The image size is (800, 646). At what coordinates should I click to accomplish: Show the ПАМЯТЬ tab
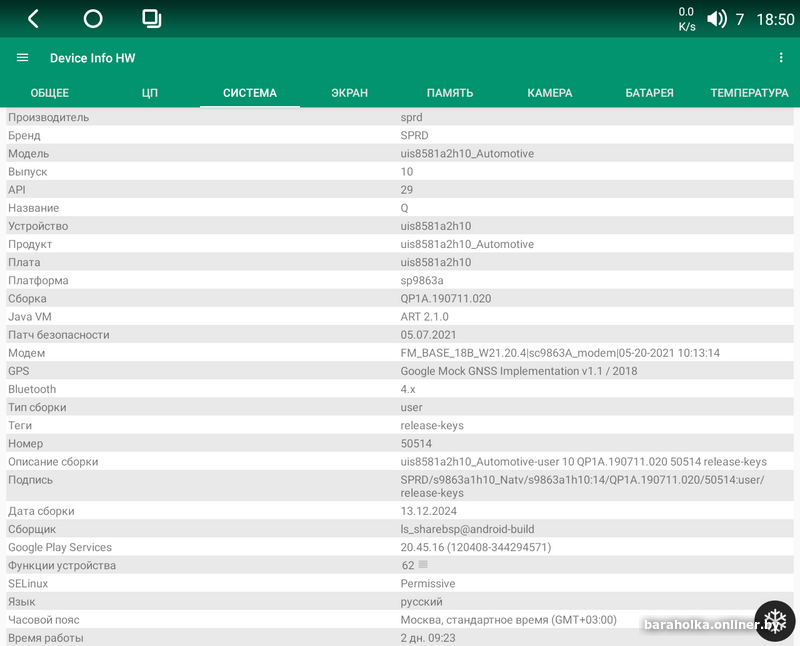450,93
